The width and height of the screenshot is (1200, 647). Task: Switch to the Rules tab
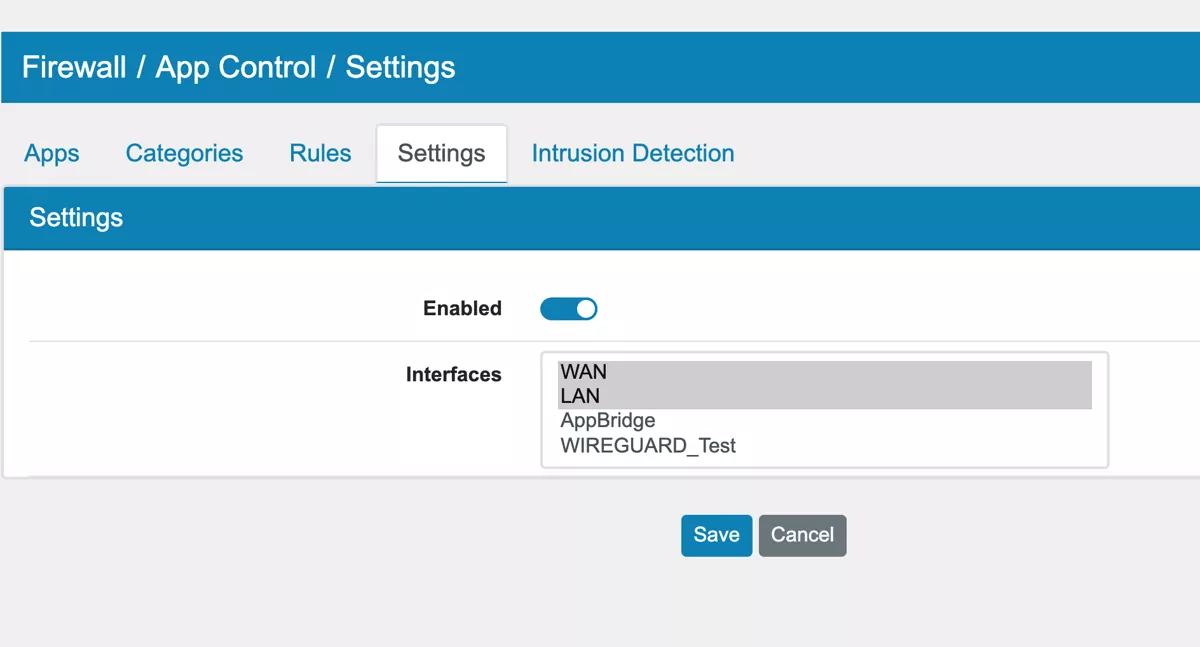pos(320,153)
